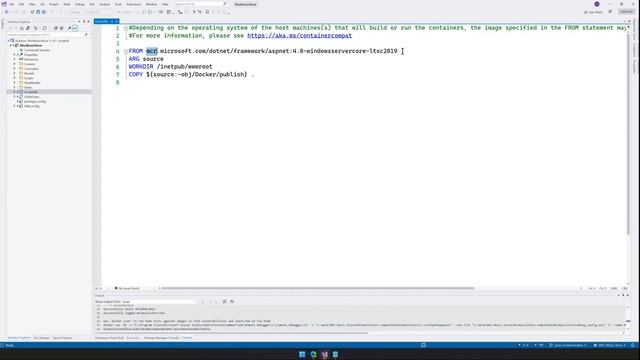Click Solution Explorer preview selected items icon
This screenshot has height=360, width=640.
75,28
